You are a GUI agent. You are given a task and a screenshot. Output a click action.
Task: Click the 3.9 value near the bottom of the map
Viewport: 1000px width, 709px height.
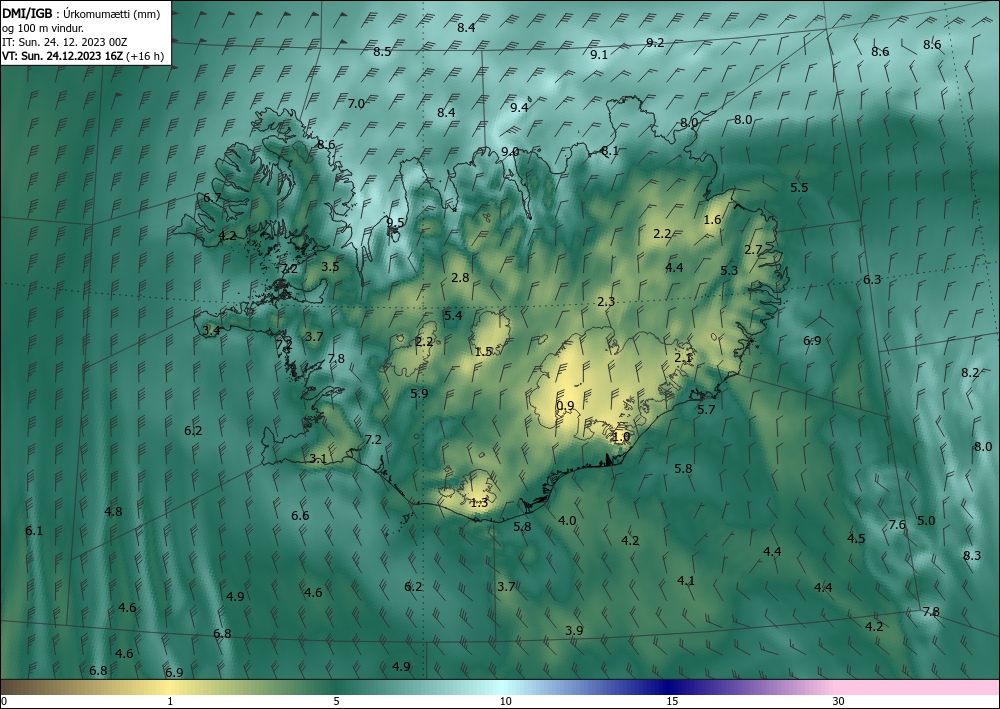574,631
